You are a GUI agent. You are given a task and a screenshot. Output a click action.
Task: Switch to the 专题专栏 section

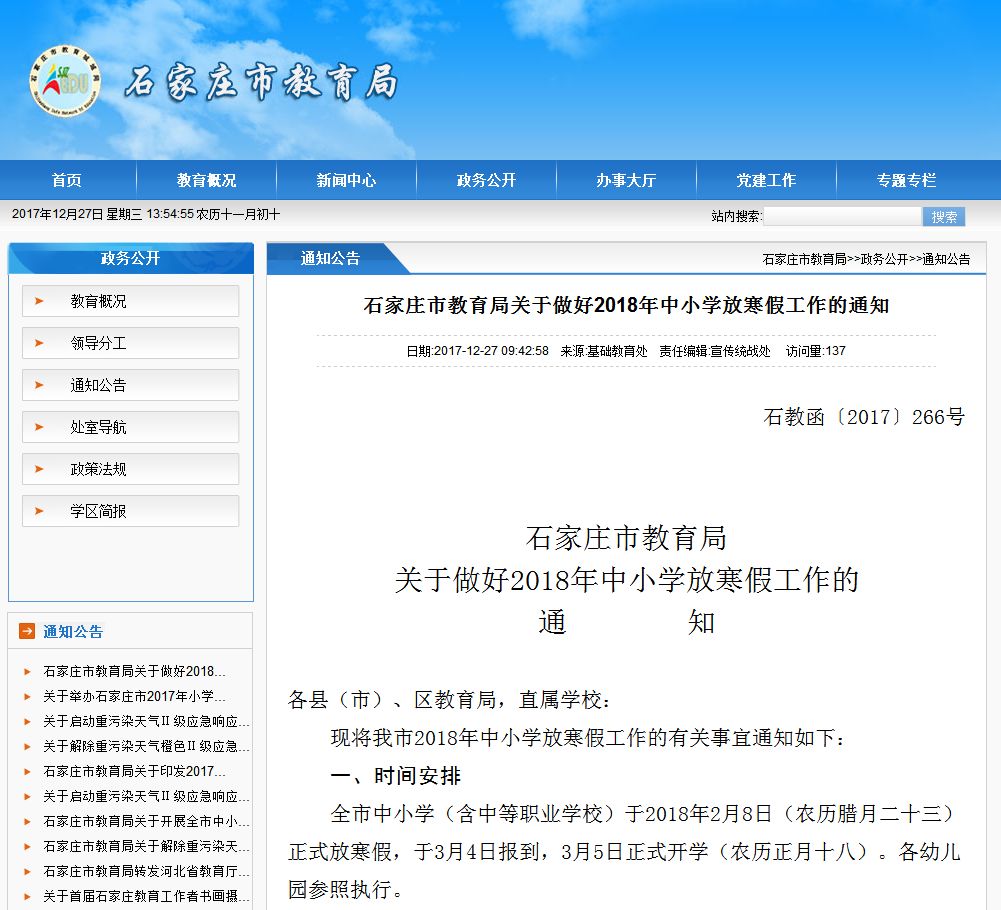907,180
